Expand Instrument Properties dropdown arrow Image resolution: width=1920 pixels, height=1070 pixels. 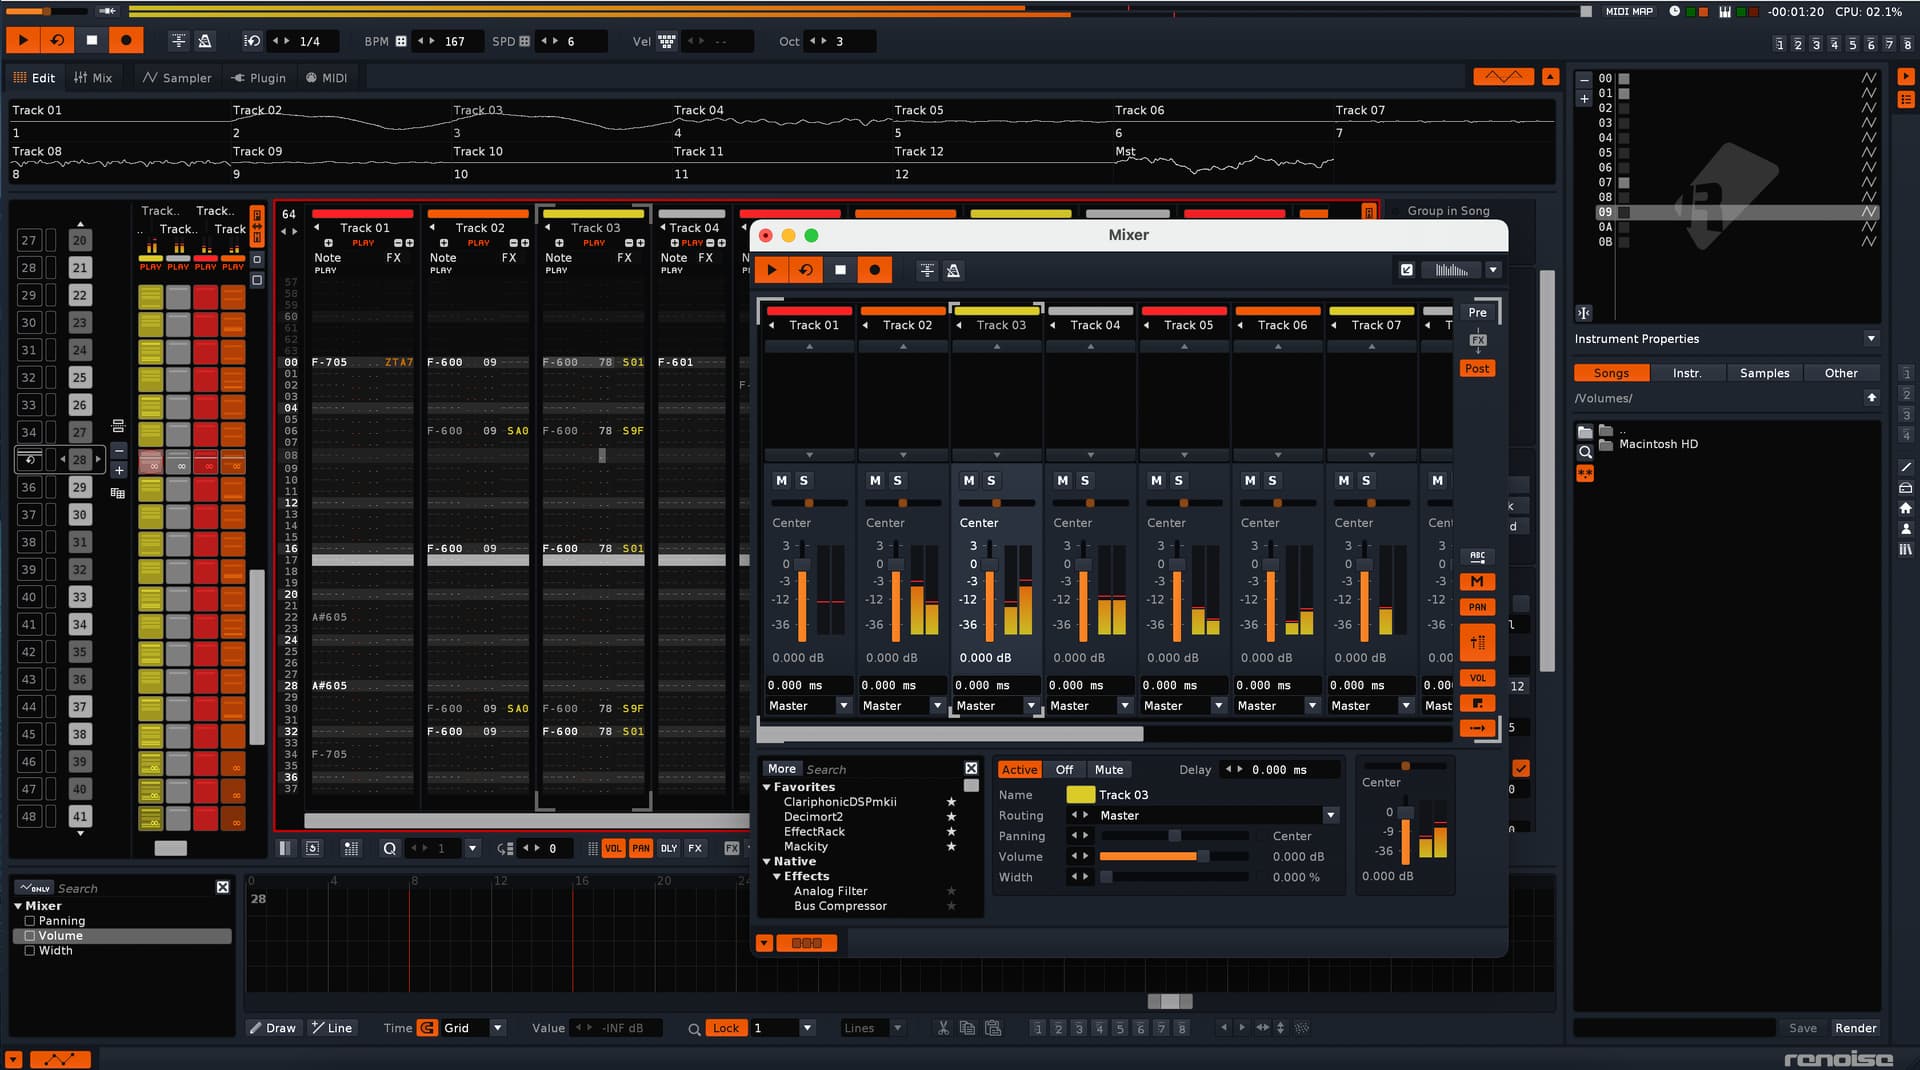[1871, 339]
